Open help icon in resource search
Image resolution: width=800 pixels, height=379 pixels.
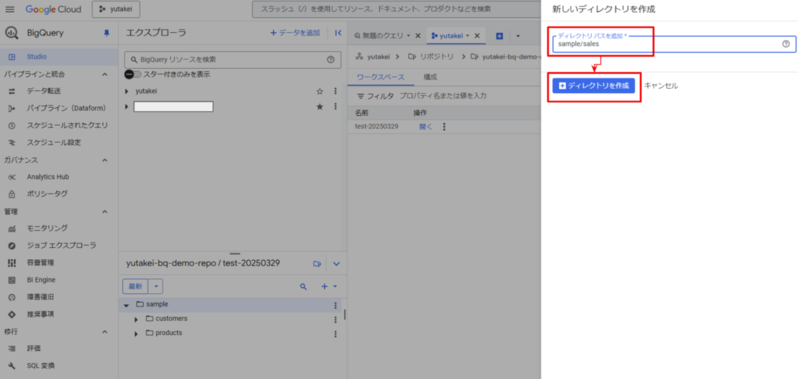pyautogui.click(x=331, y=60)
